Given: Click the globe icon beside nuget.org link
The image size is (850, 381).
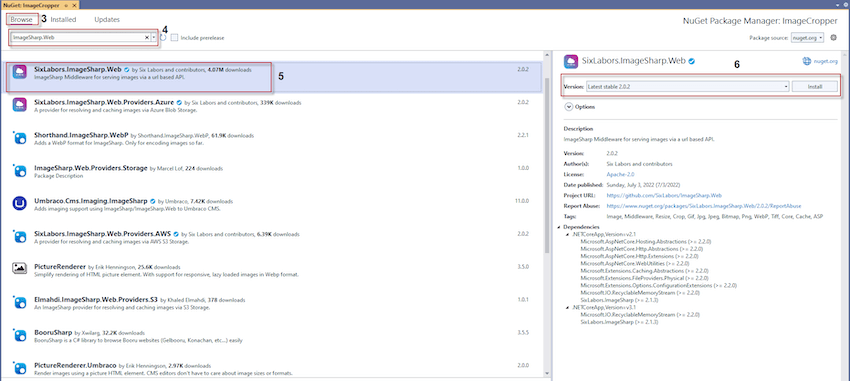Looking at the screenshot, I should coord(806,61).
